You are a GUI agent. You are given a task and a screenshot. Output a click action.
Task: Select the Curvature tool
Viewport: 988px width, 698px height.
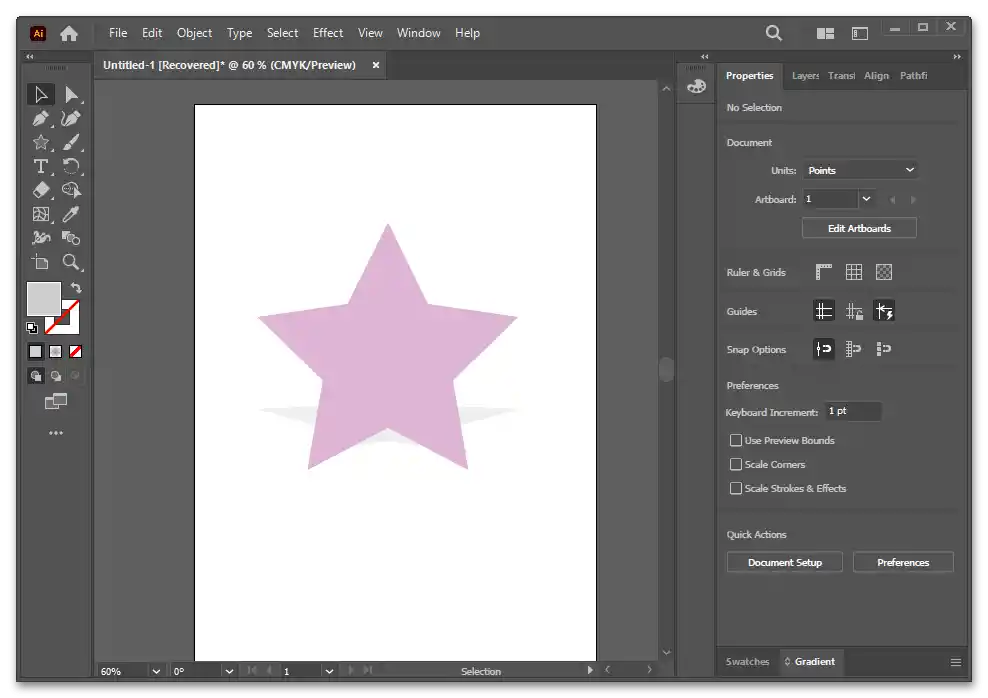click(x=71, y=118)
